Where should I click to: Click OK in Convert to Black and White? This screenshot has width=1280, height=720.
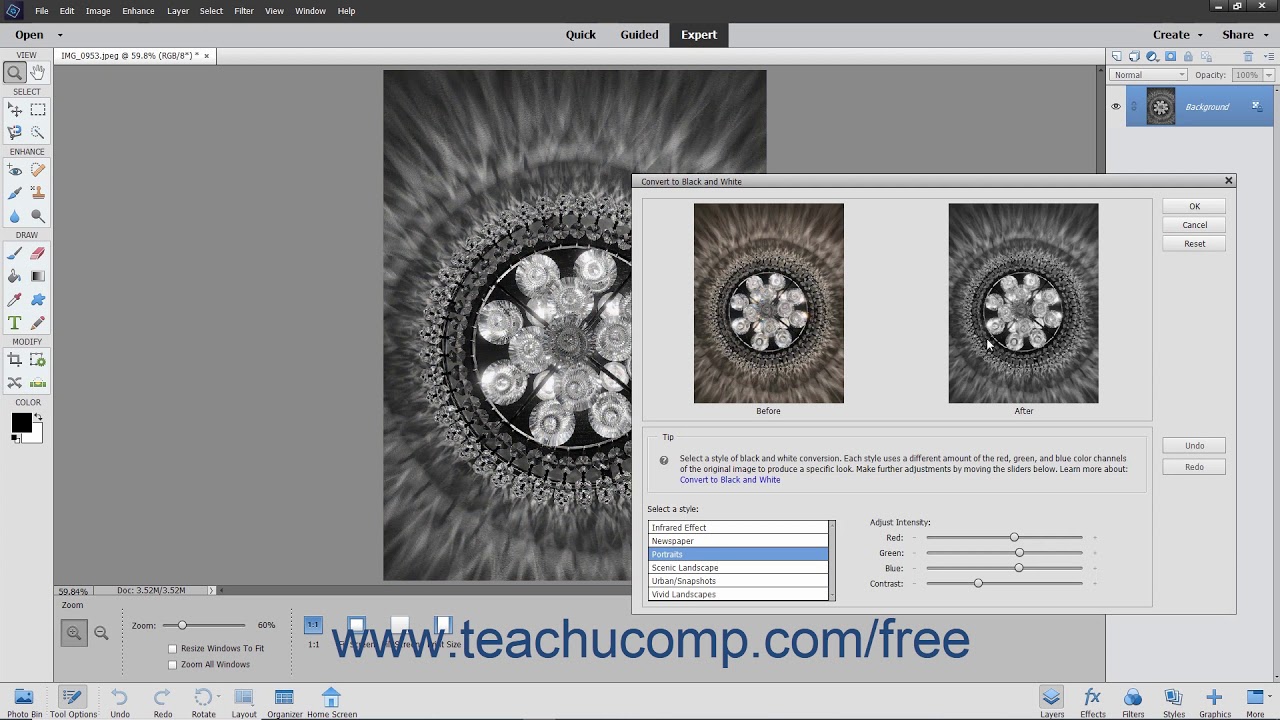[x=1194, y=206]
